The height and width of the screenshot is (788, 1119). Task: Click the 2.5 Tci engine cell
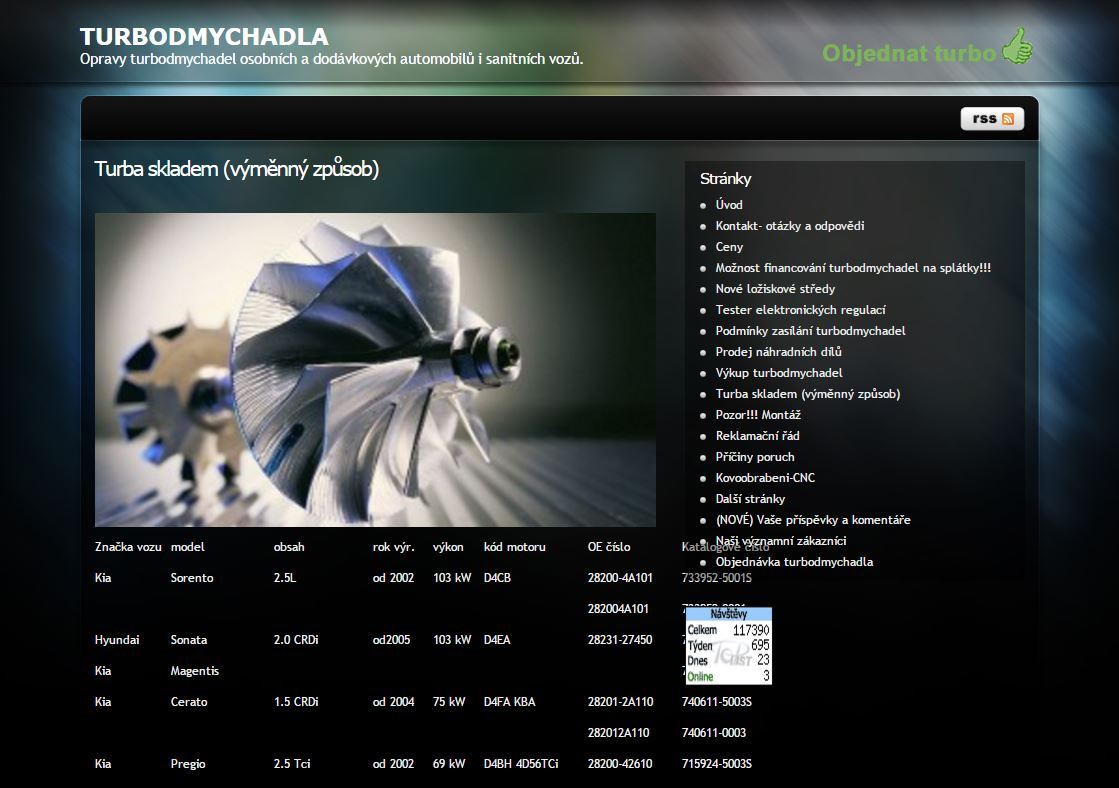click(x=292, y=764)
